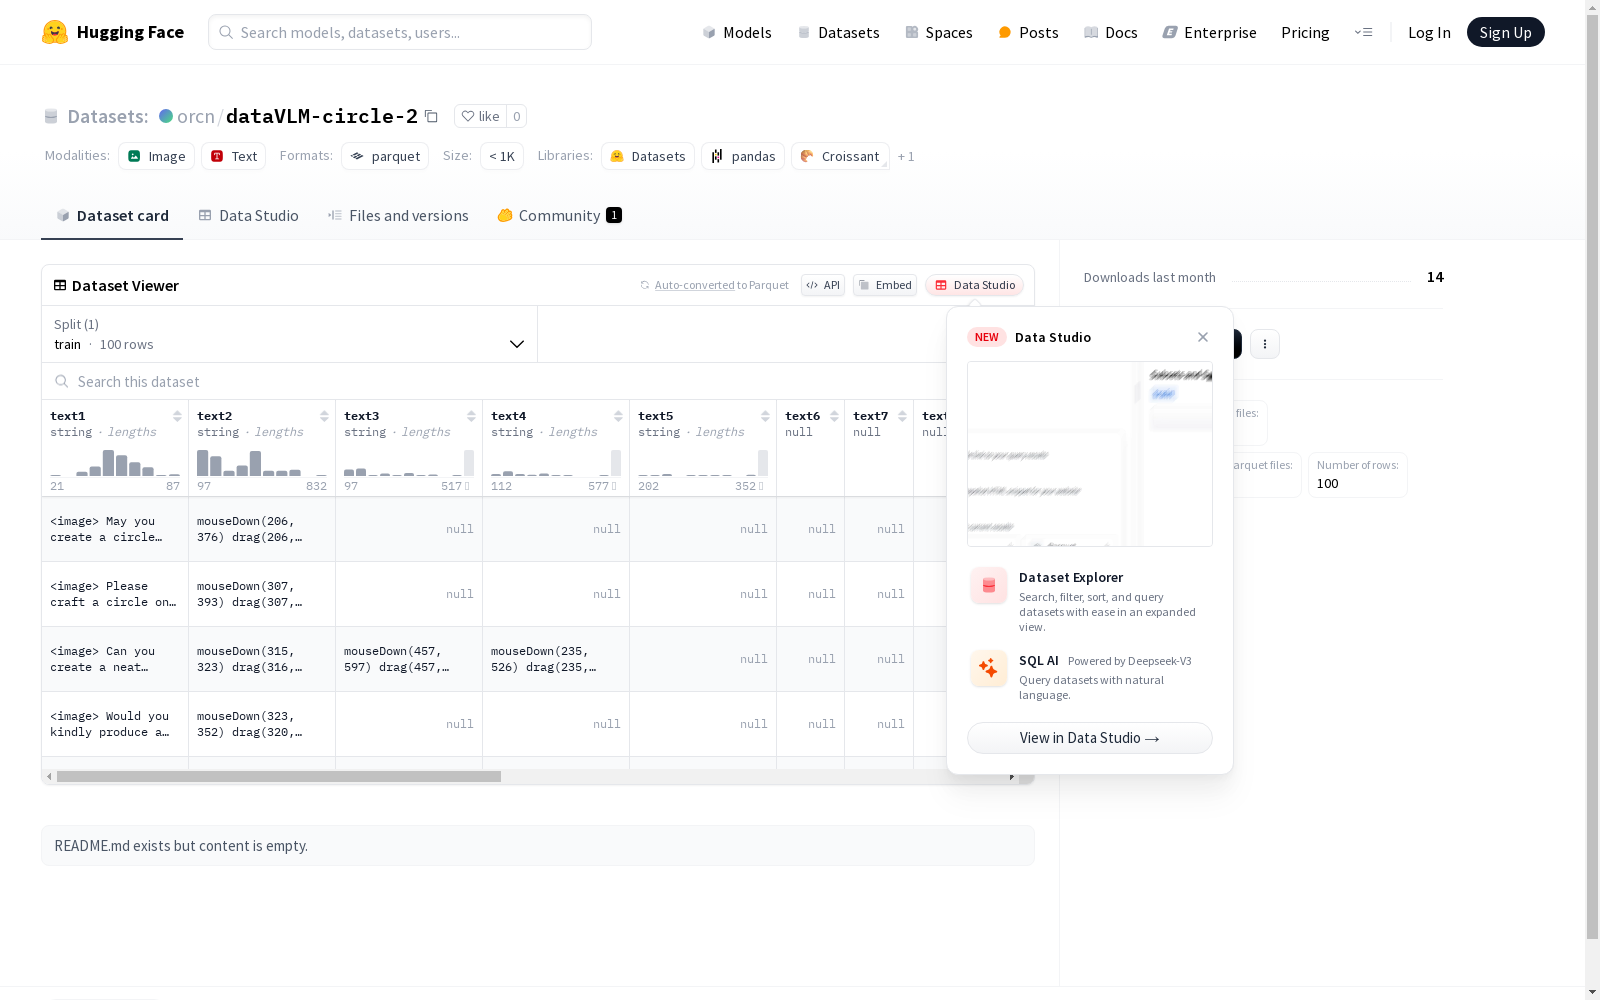Screen dimensions: 1600x1000
Task: Expand the +1 more libraries
Action: pyautogui.click(x=906, y=156)
